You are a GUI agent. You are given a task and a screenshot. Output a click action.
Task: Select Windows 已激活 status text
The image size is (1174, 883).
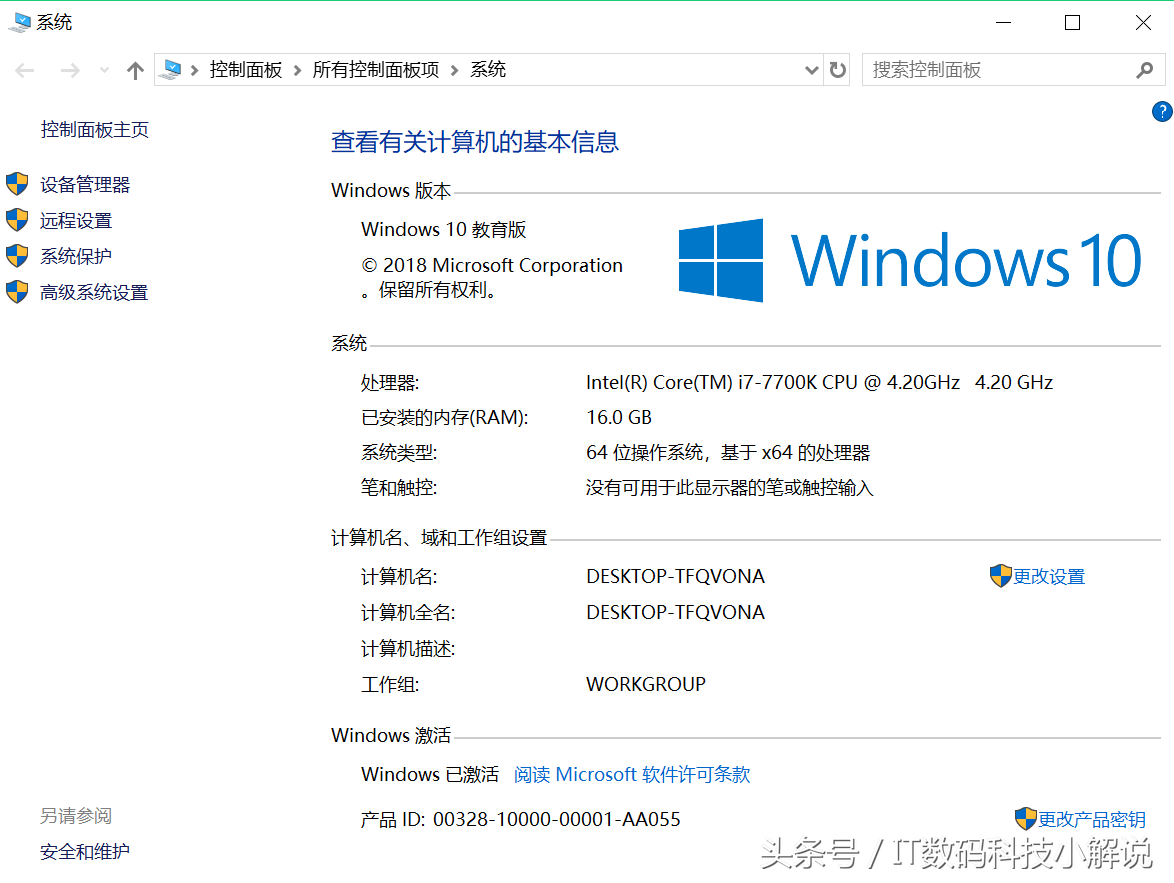click(x=430, y=774)
